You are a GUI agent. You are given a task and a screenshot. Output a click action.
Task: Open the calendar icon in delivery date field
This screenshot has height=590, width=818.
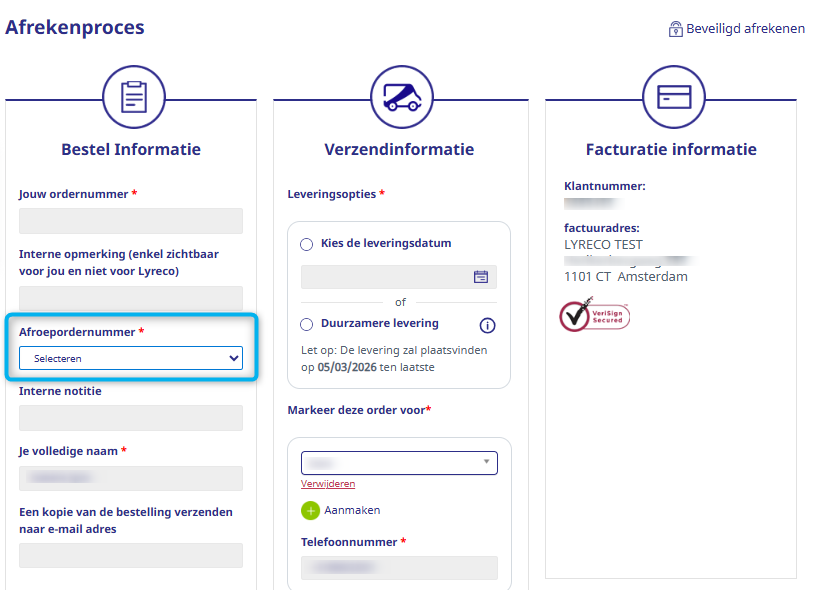coord(481,277)
